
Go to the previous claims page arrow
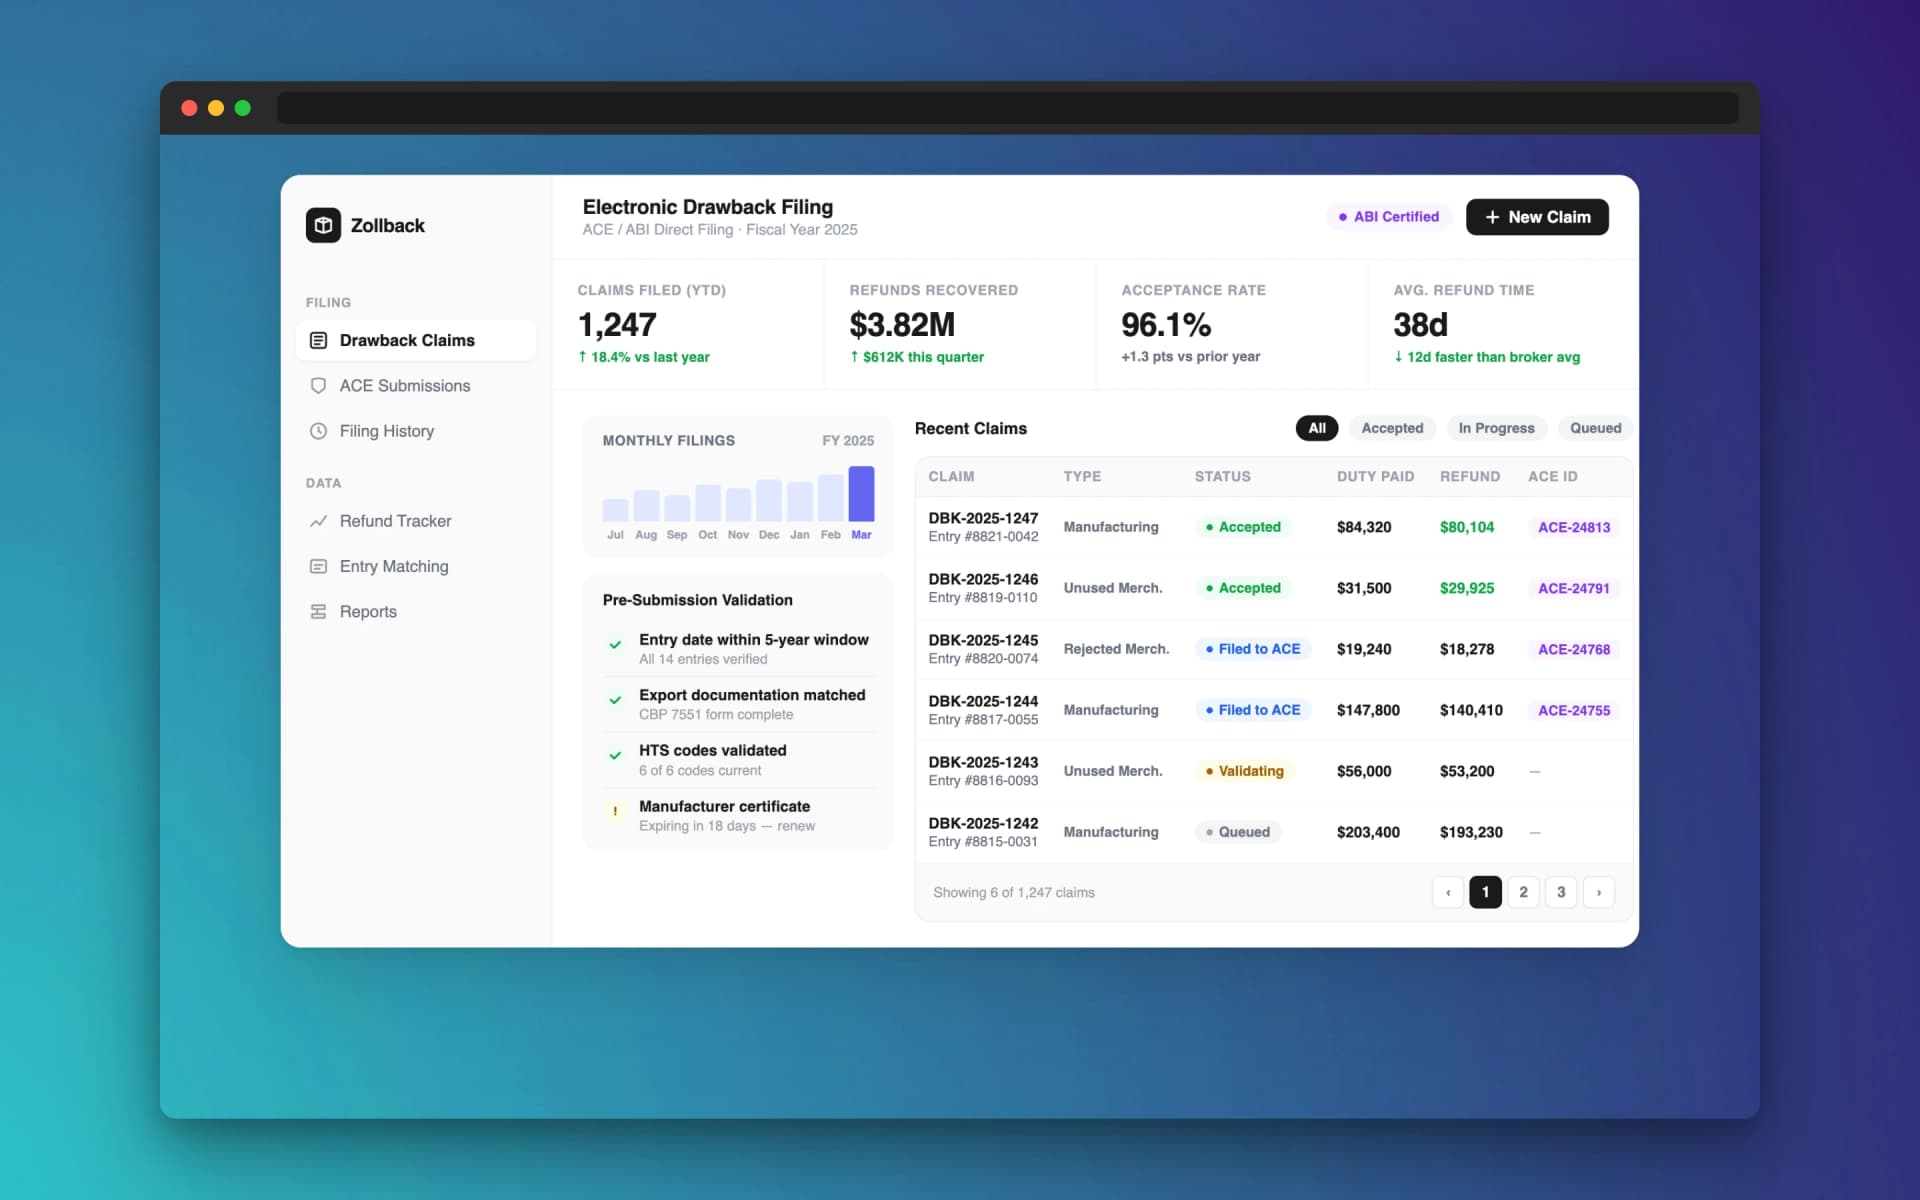click(1447, 892)
